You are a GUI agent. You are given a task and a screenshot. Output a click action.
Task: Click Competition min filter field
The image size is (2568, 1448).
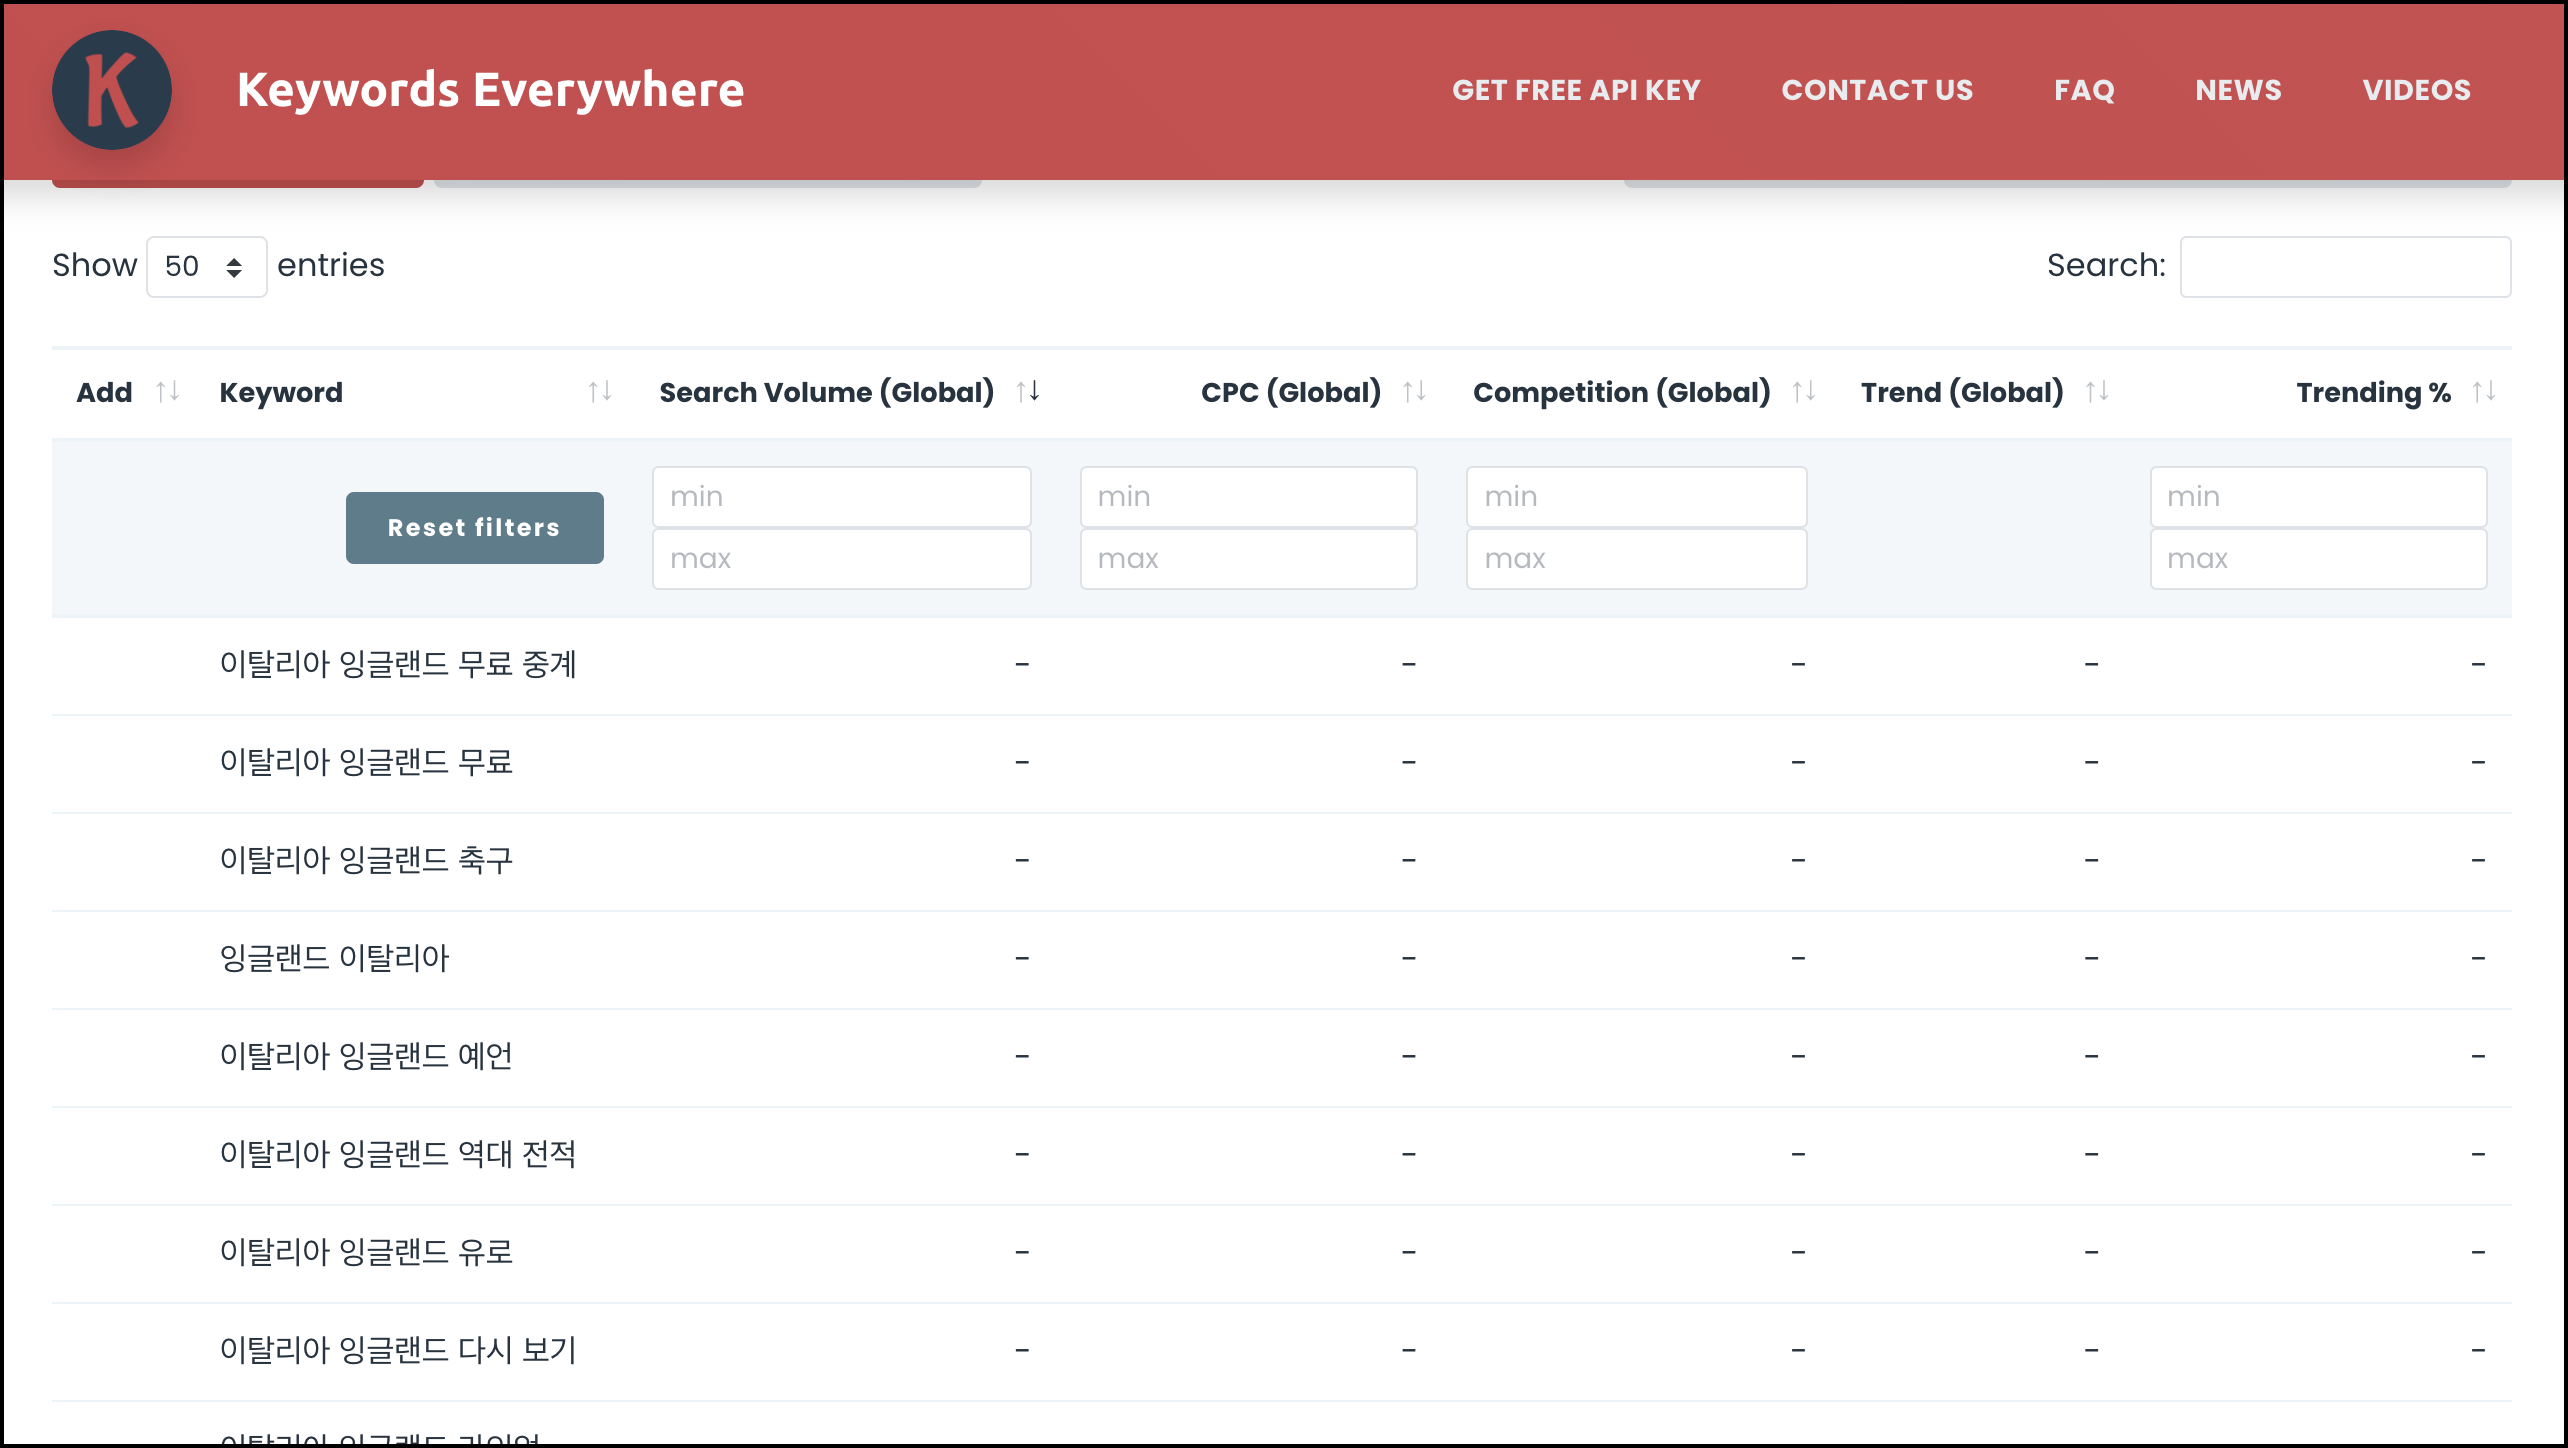1636,497
